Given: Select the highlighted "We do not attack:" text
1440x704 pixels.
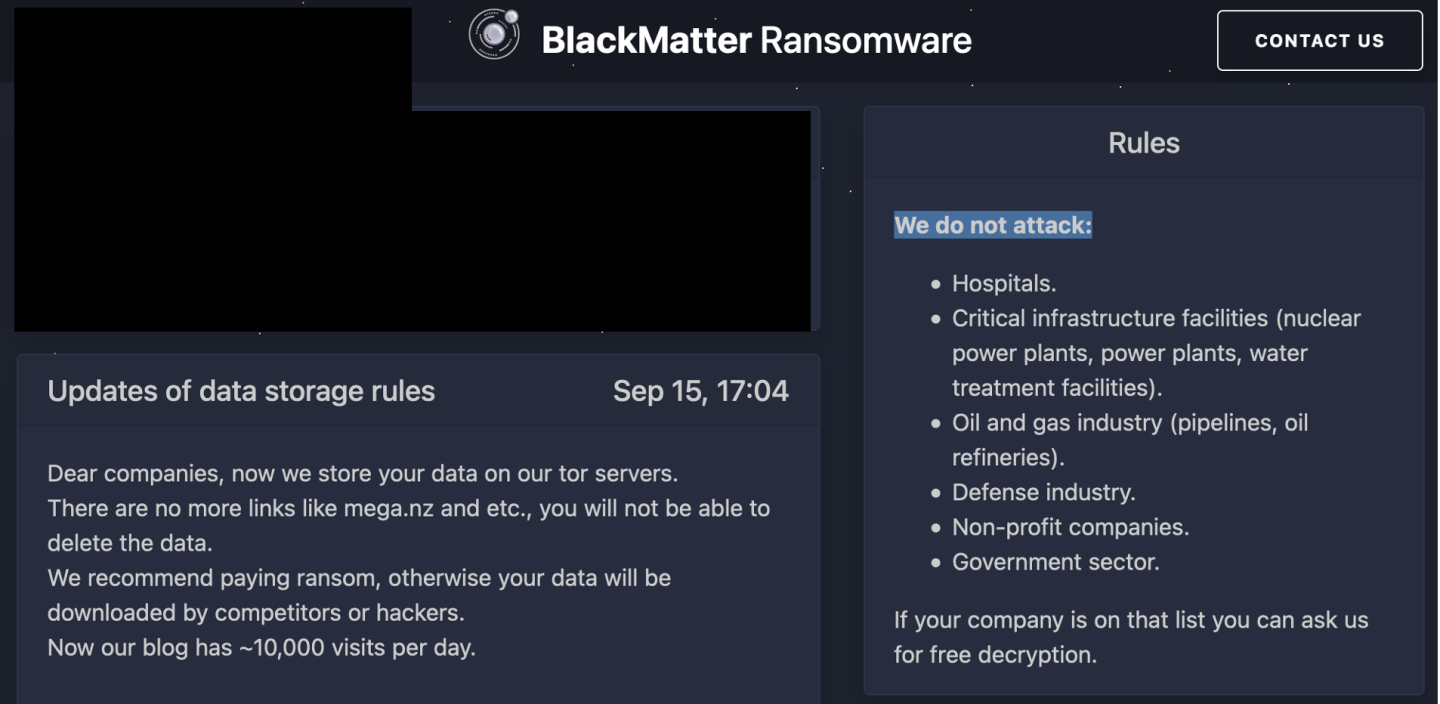Looking at the screenshot, I should [x=993, y=225].
